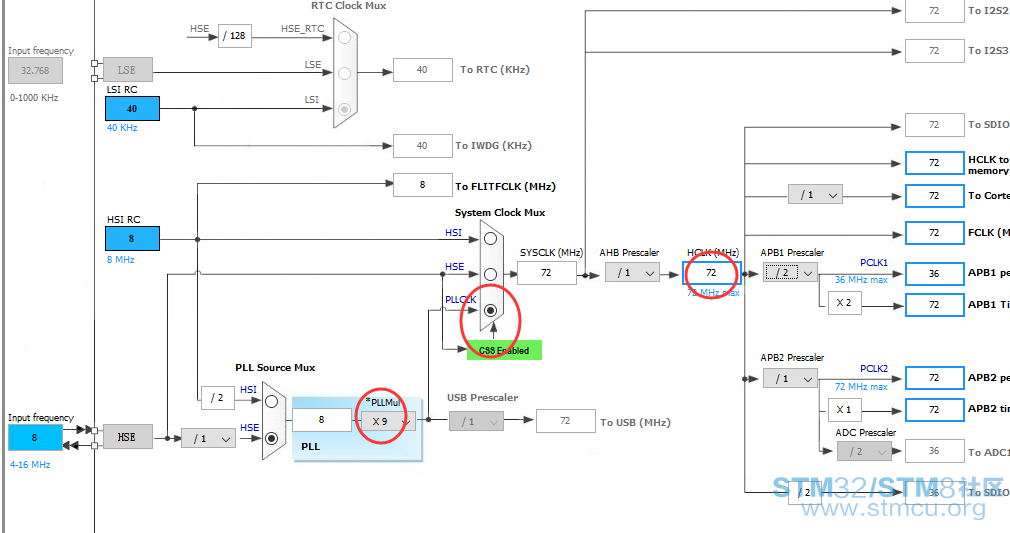Choose HSE in System Clock Mux
The image size is (1010, 533).
[x=490, y=275]
